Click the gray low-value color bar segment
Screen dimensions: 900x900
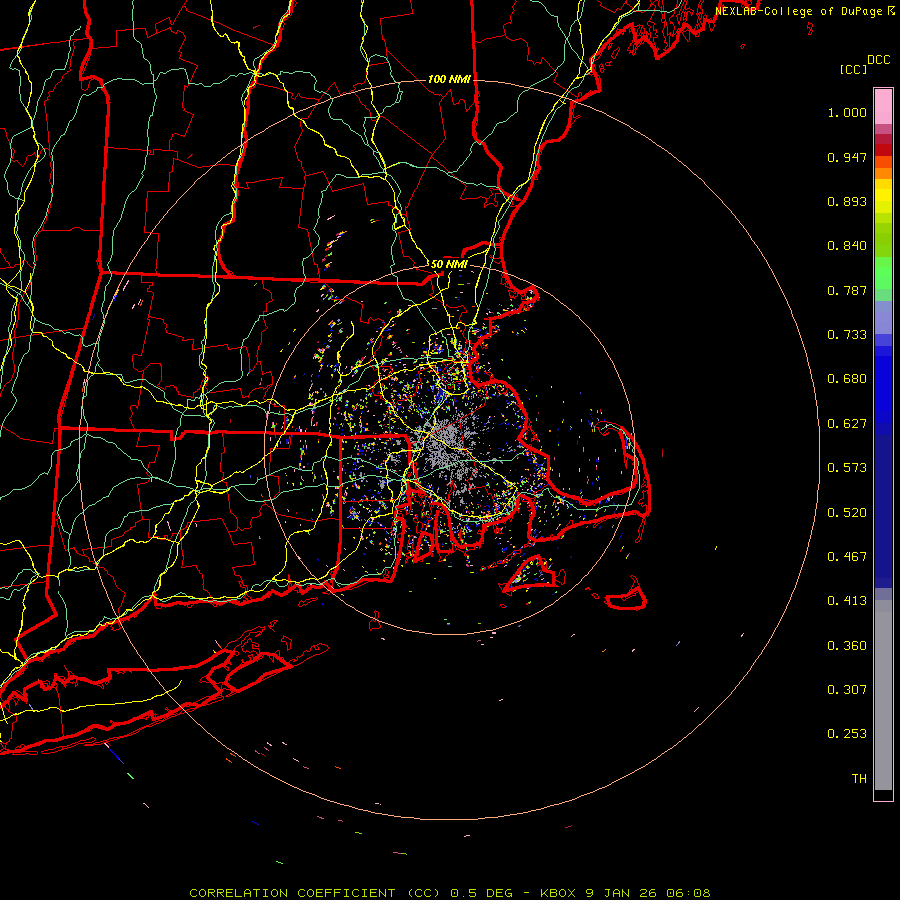coord(883,695)
